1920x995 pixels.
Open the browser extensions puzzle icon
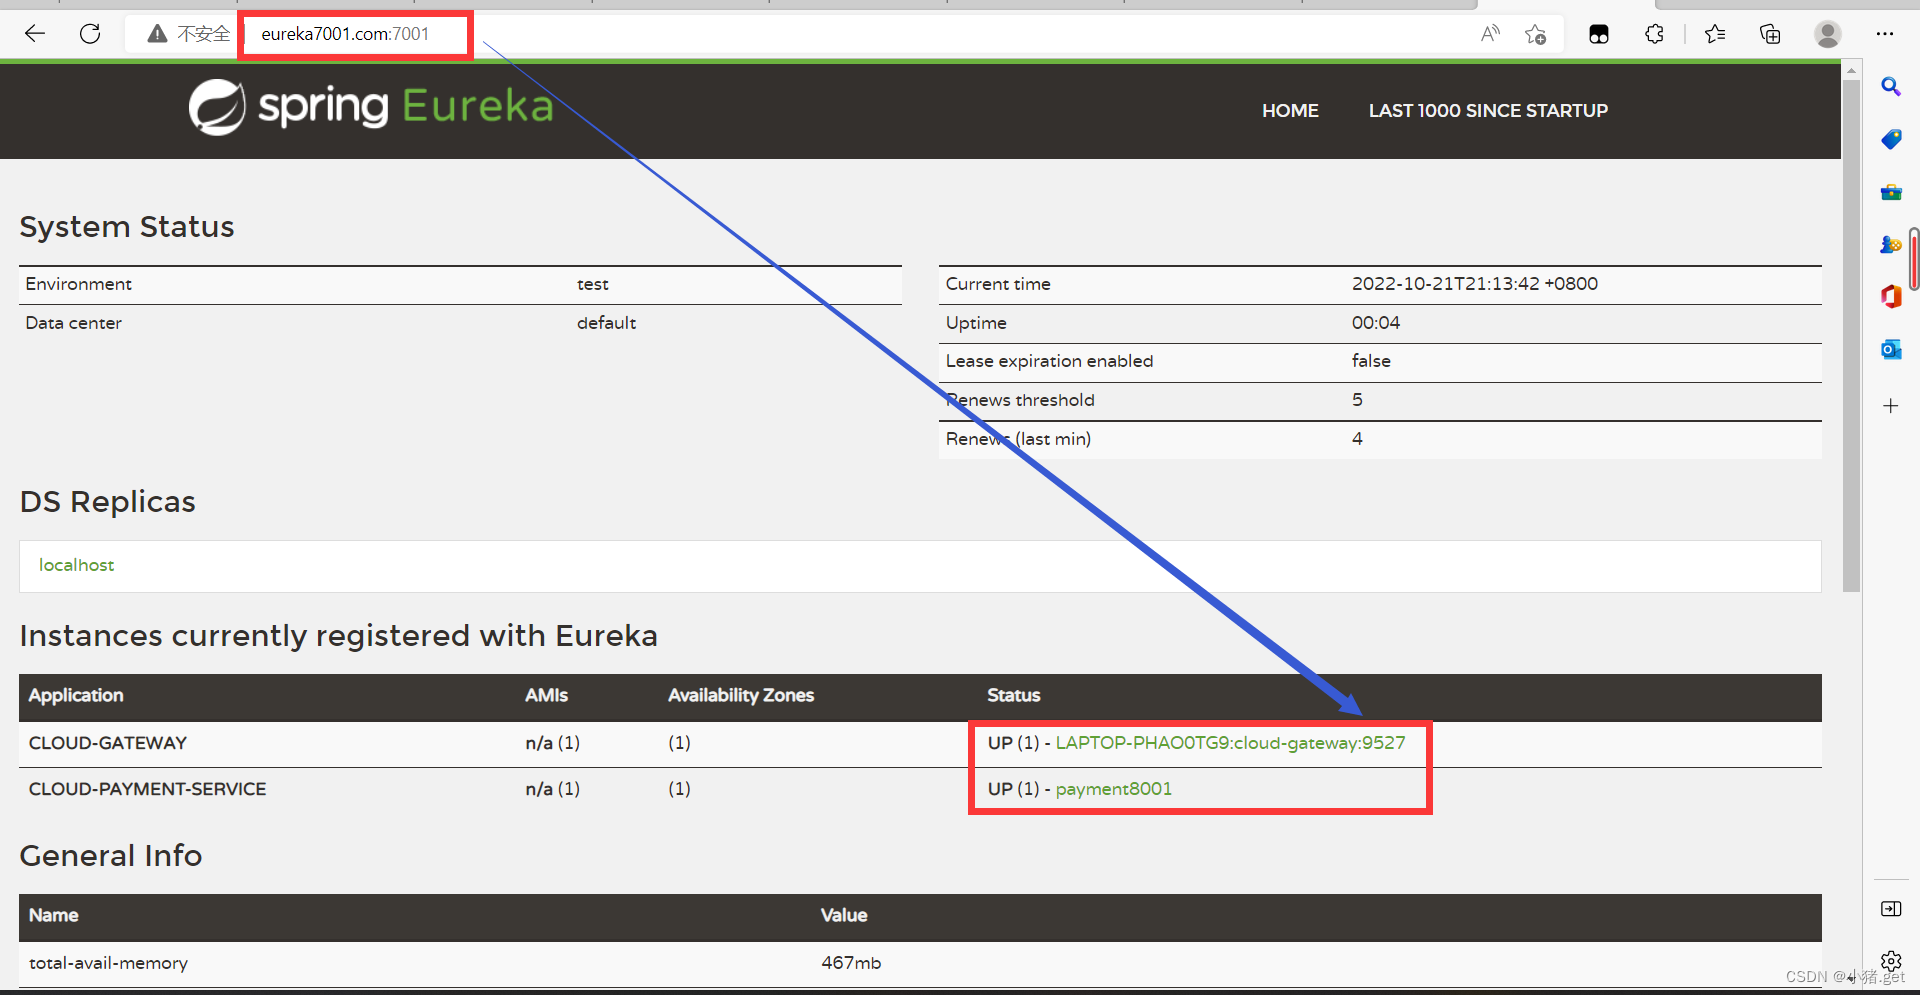pos(1654,34)
